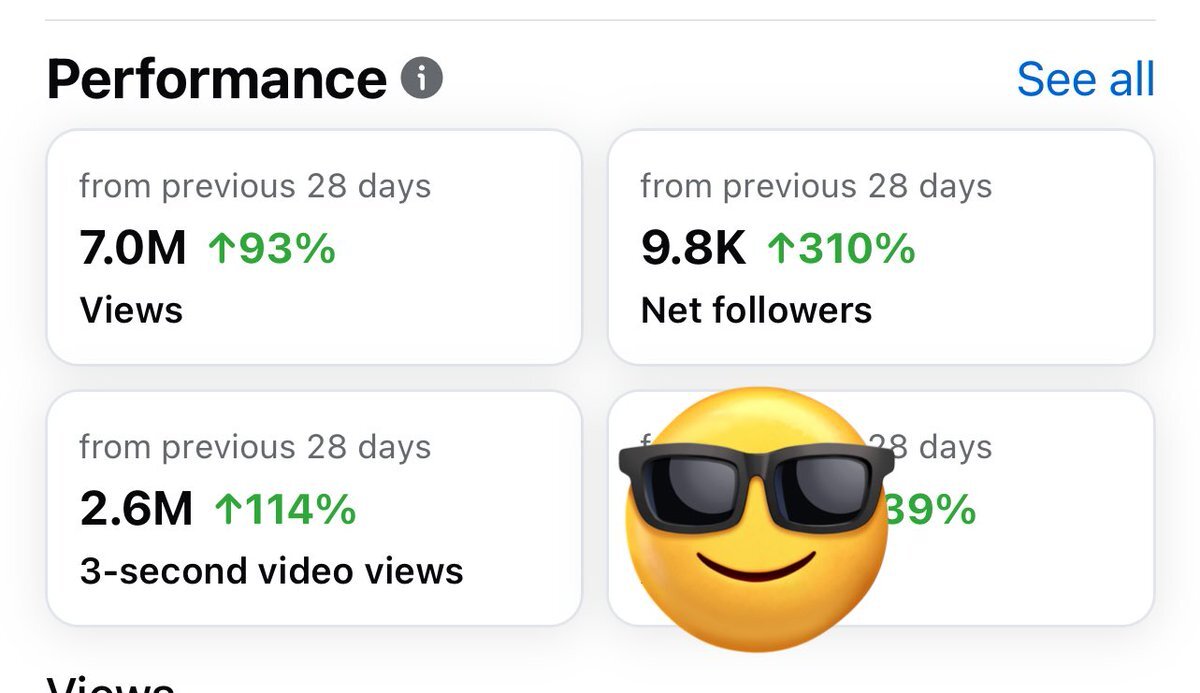Click the green 310% increase indicator
Screen dimensions: 1200x693
pos(841,248)
